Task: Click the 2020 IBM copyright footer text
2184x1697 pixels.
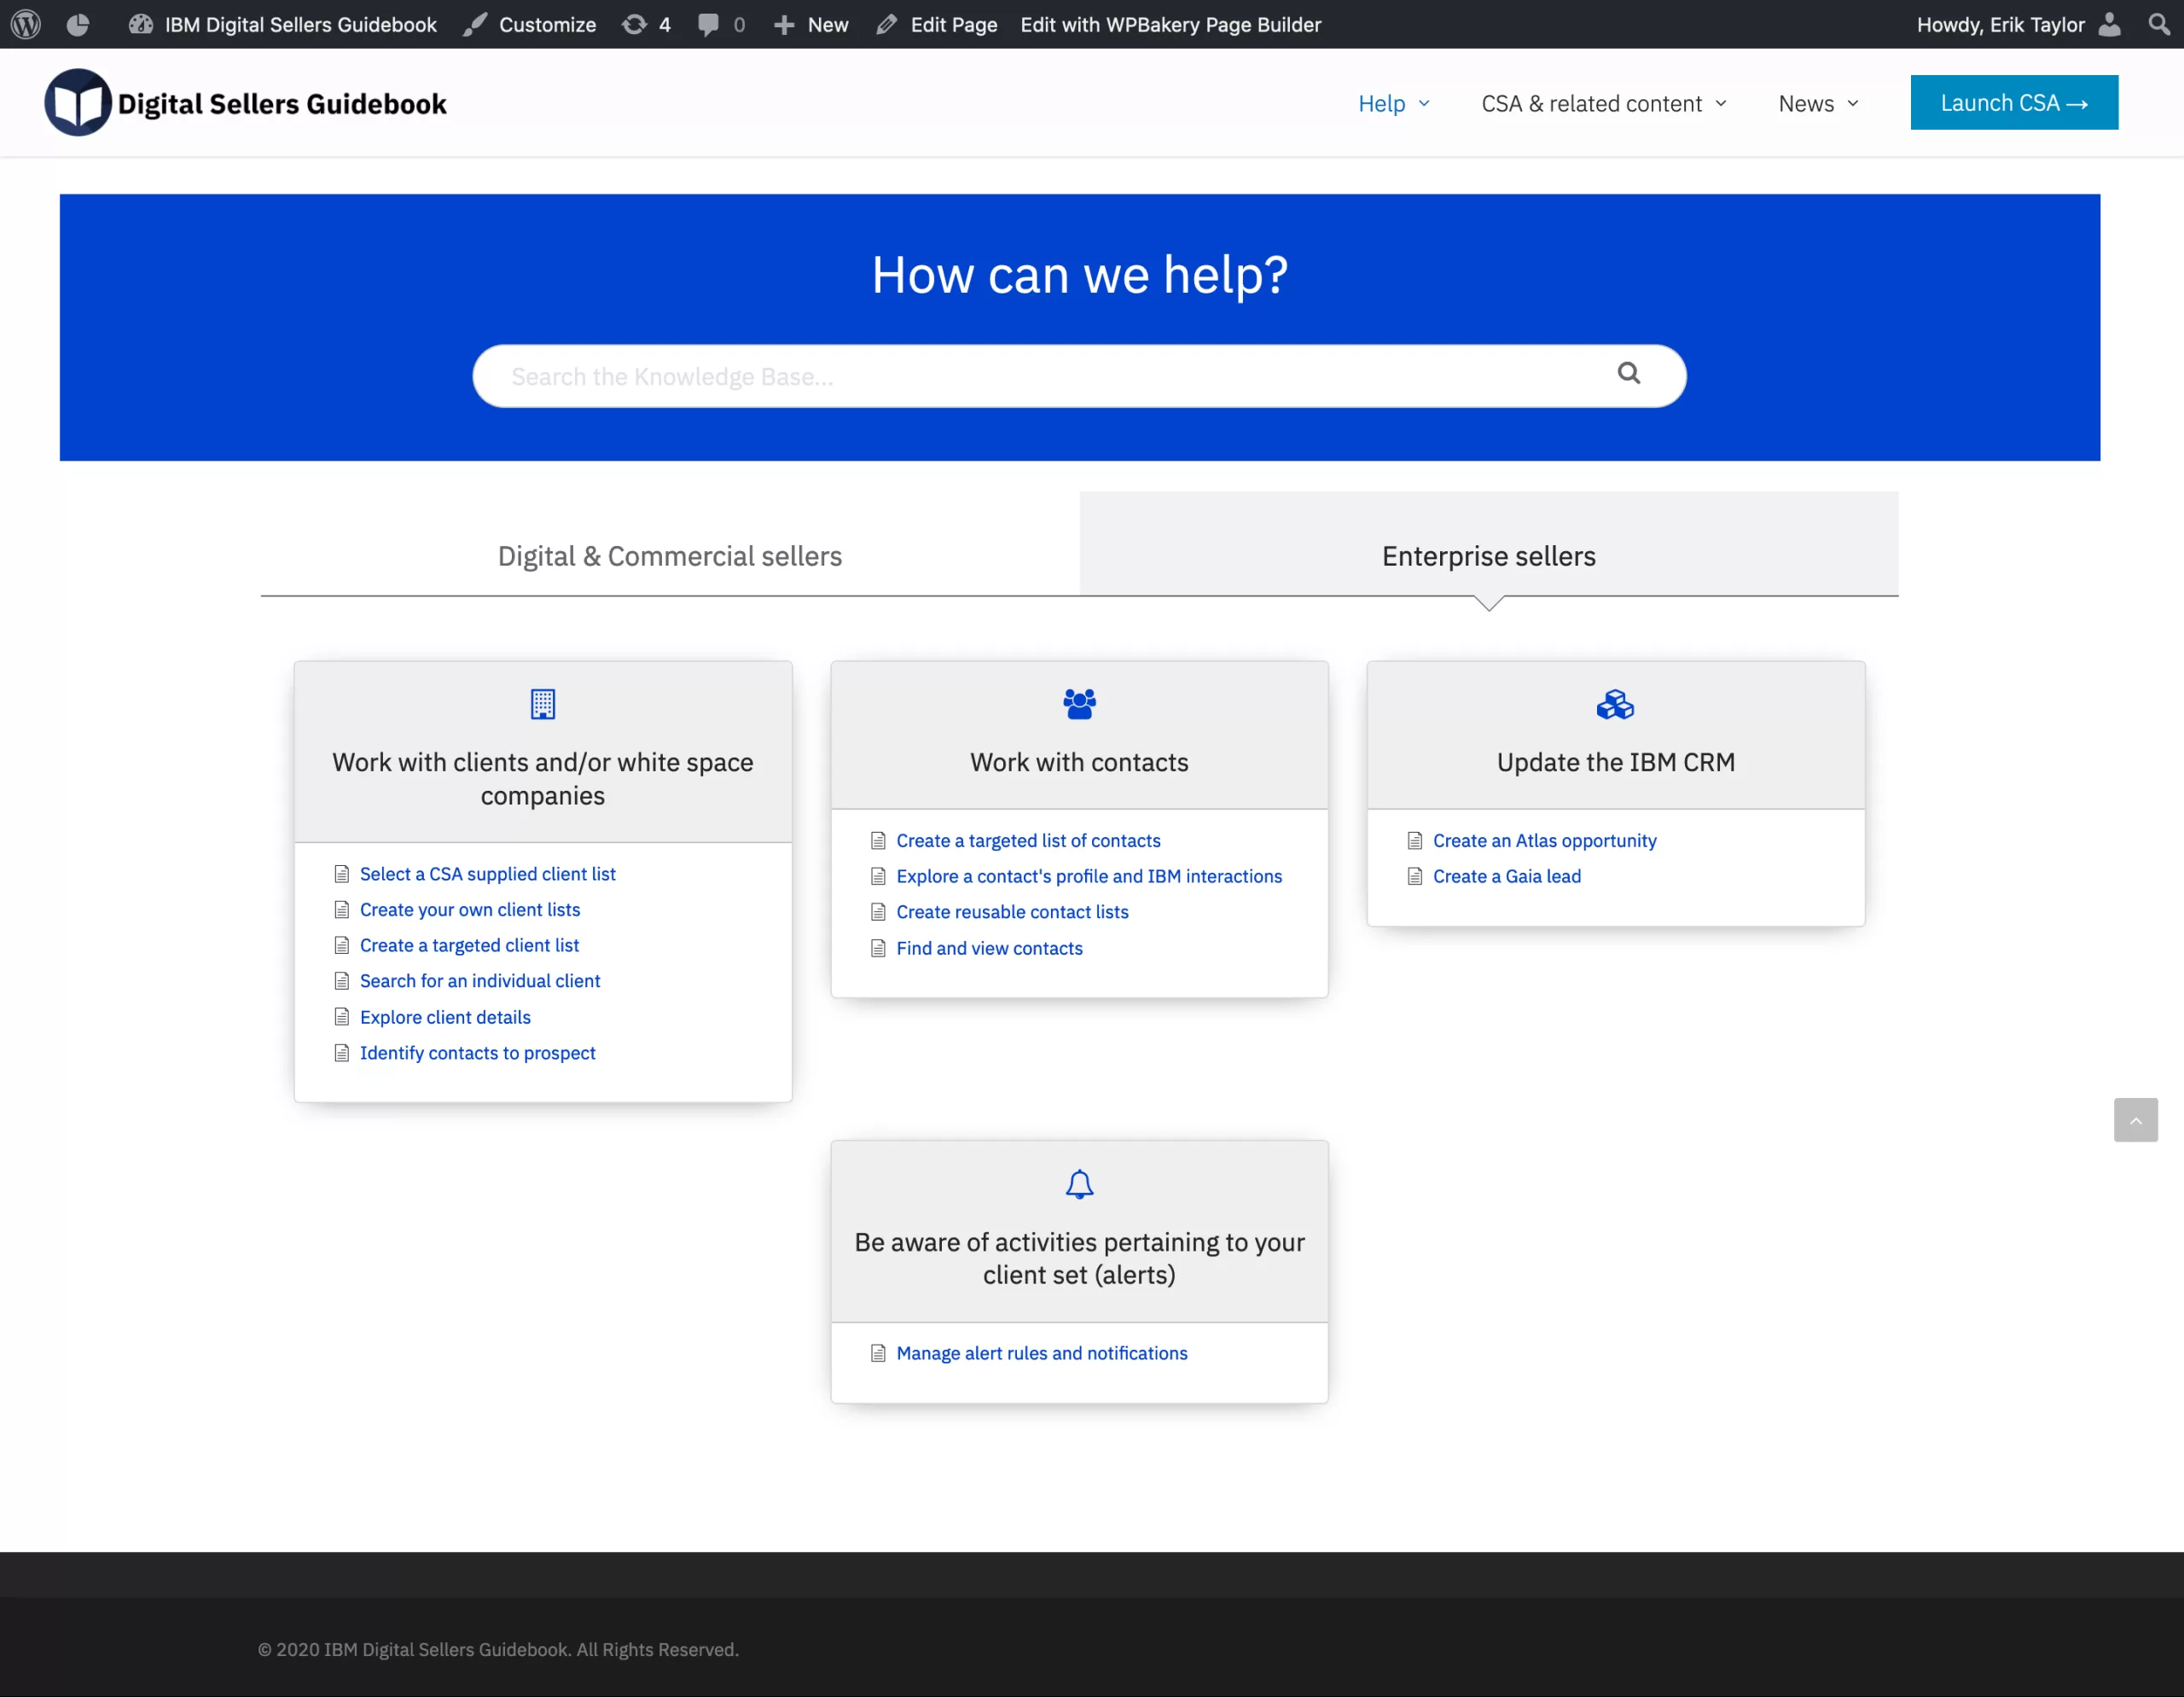Action: pyautogui.click(x=498, y=1649)
